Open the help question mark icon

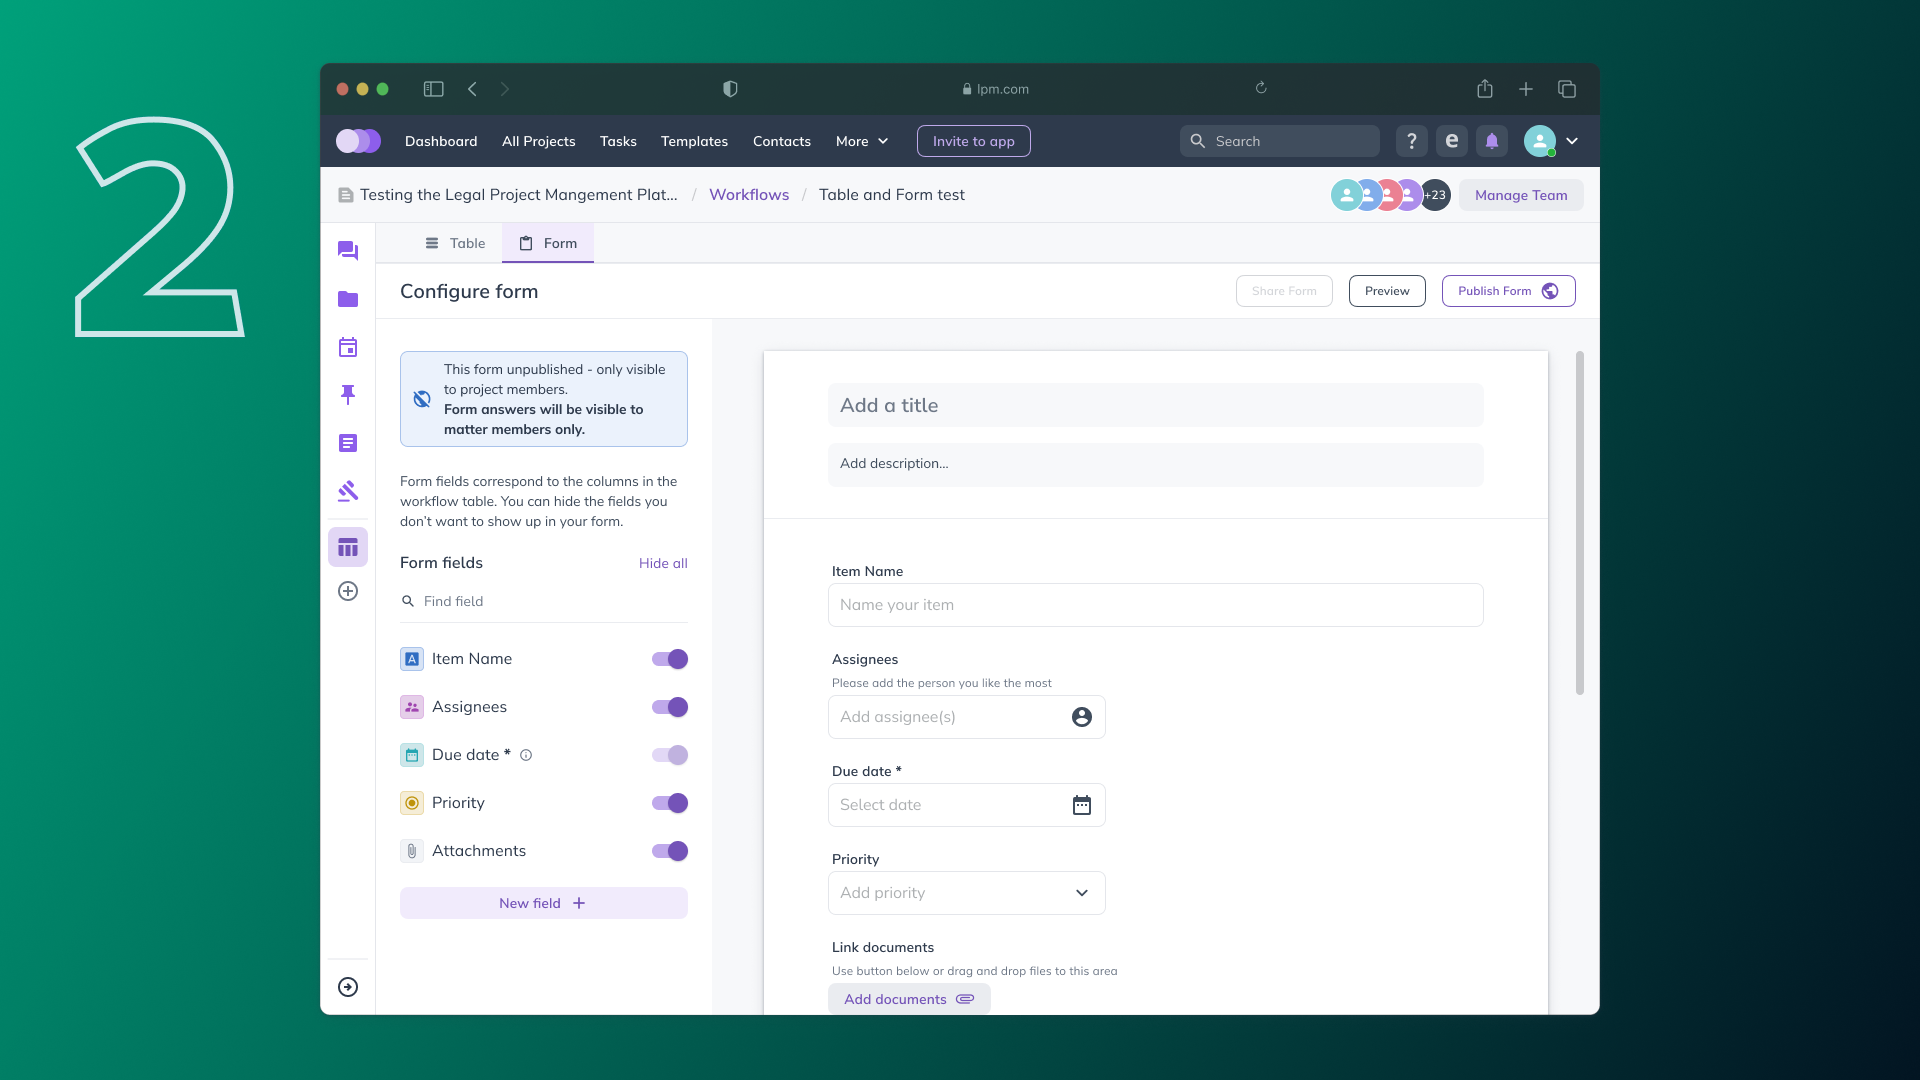(1412, 141)
